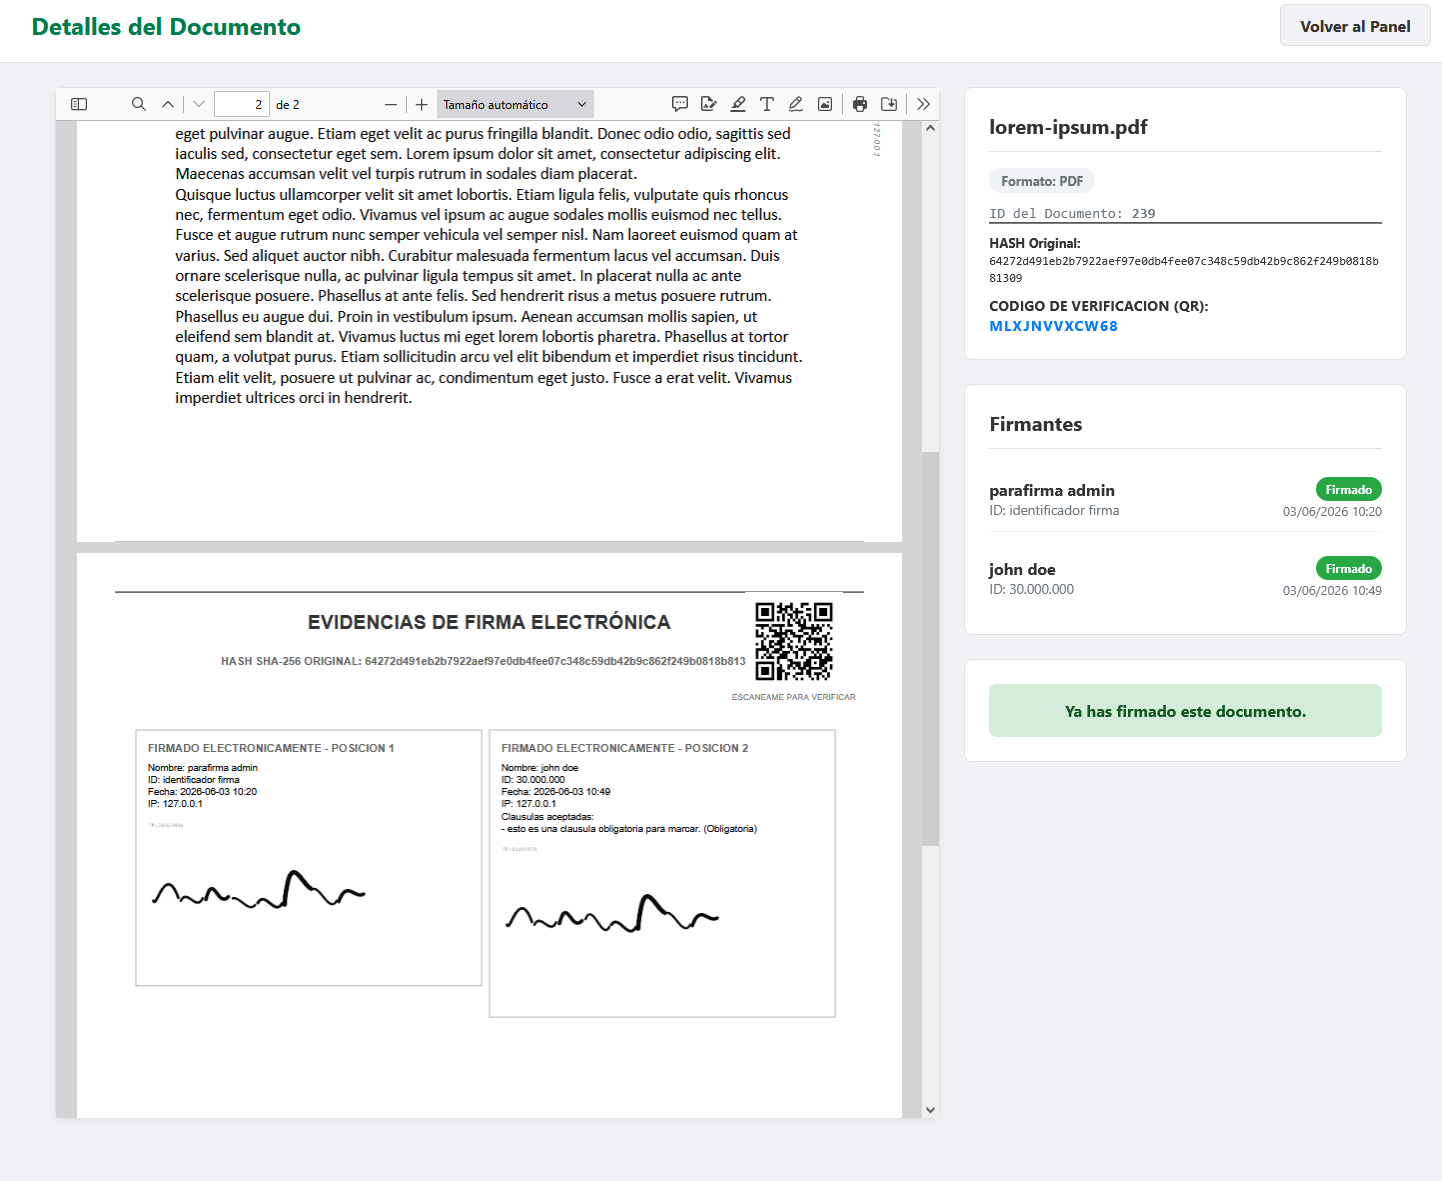The width and height of the screenshot is (1442, 1181).
Task: Click the 'de 2' total pages label
Action: pos(288,104)
